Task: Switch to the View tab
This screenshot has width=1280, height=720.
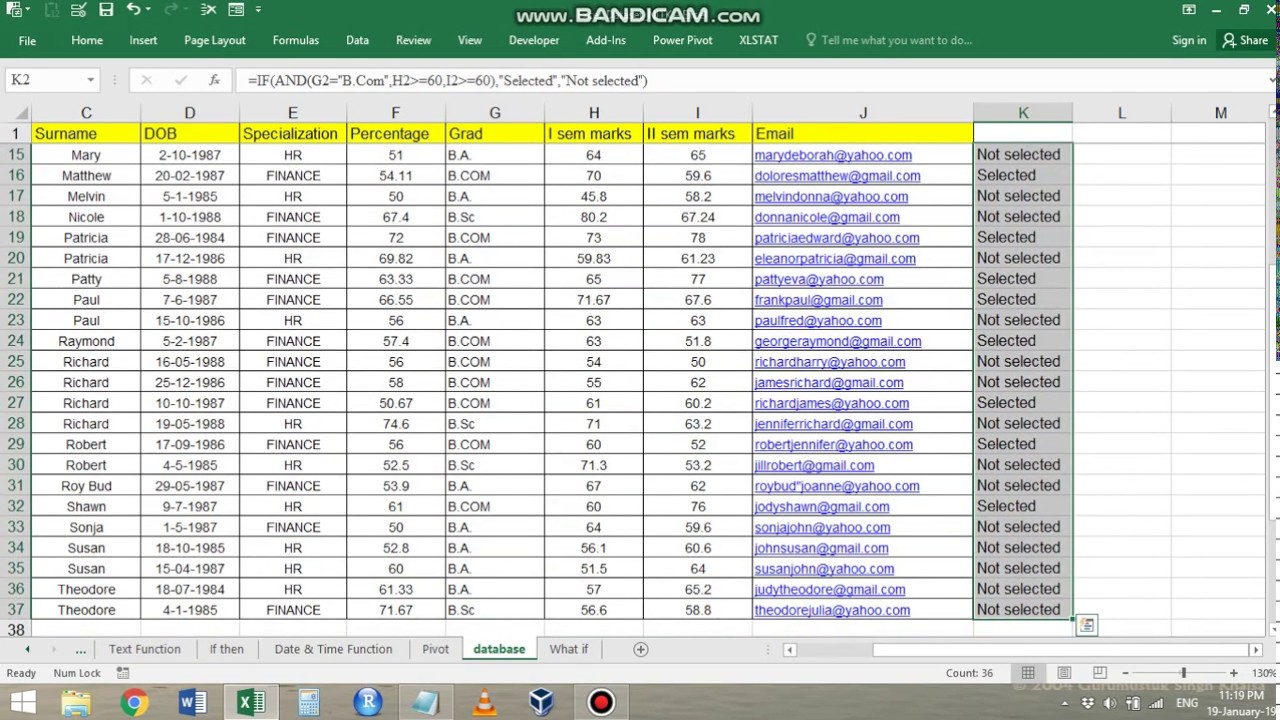Action: point(470,40)
